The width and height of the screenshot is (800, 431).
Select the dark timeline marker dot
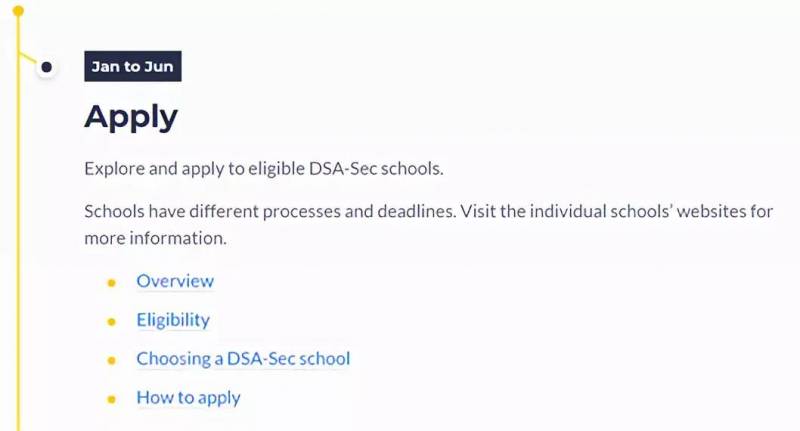[46, 67]
